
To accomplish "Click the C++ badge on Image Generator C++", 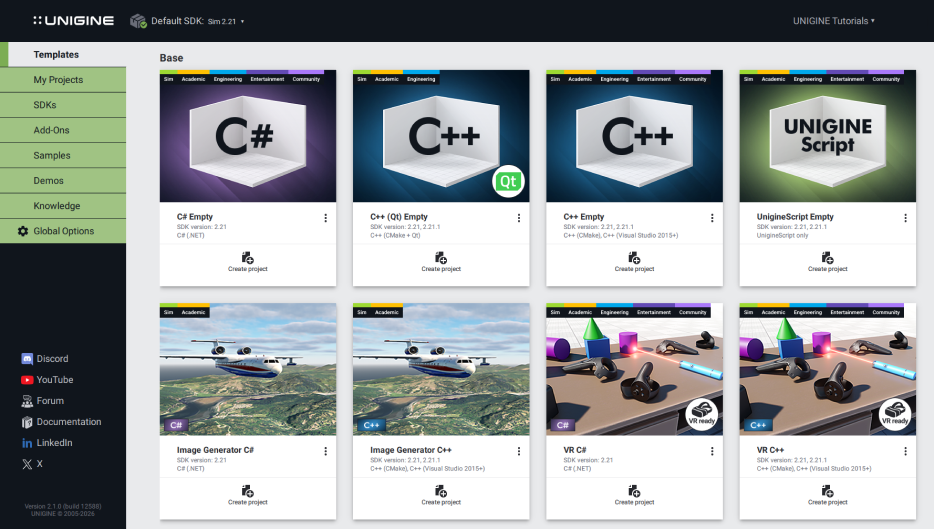I will (x=371, y=425).
